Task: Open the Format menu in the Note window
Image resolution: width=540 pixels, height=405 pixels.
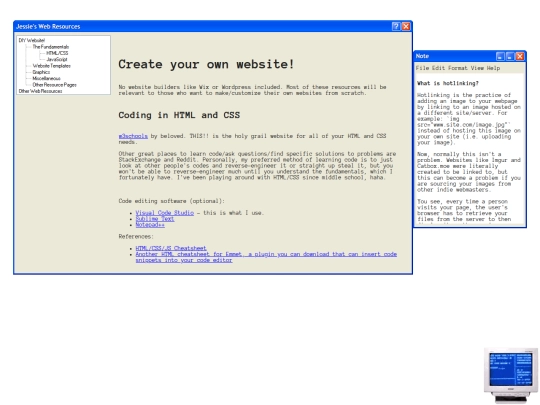Action: 458,68
